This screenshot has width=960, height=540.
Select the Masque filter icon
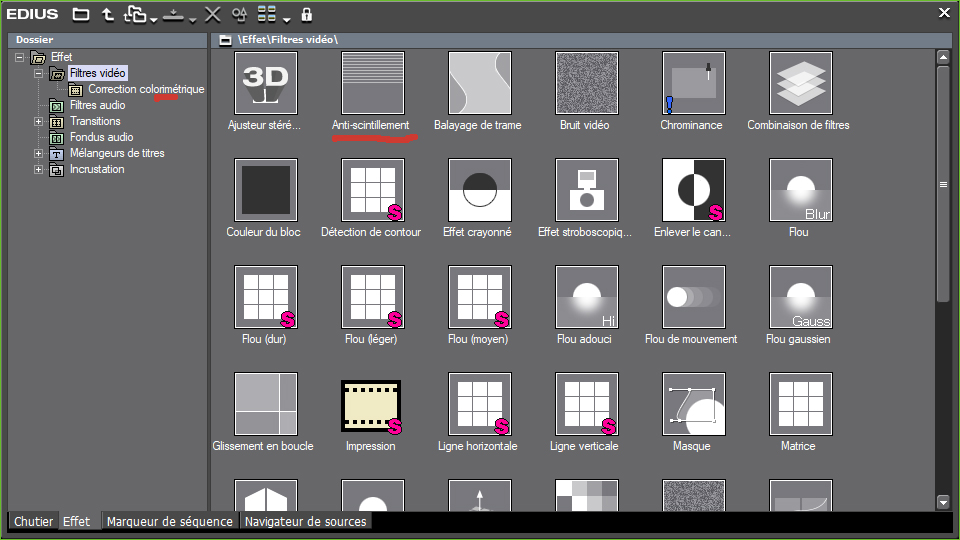(693, 404)
